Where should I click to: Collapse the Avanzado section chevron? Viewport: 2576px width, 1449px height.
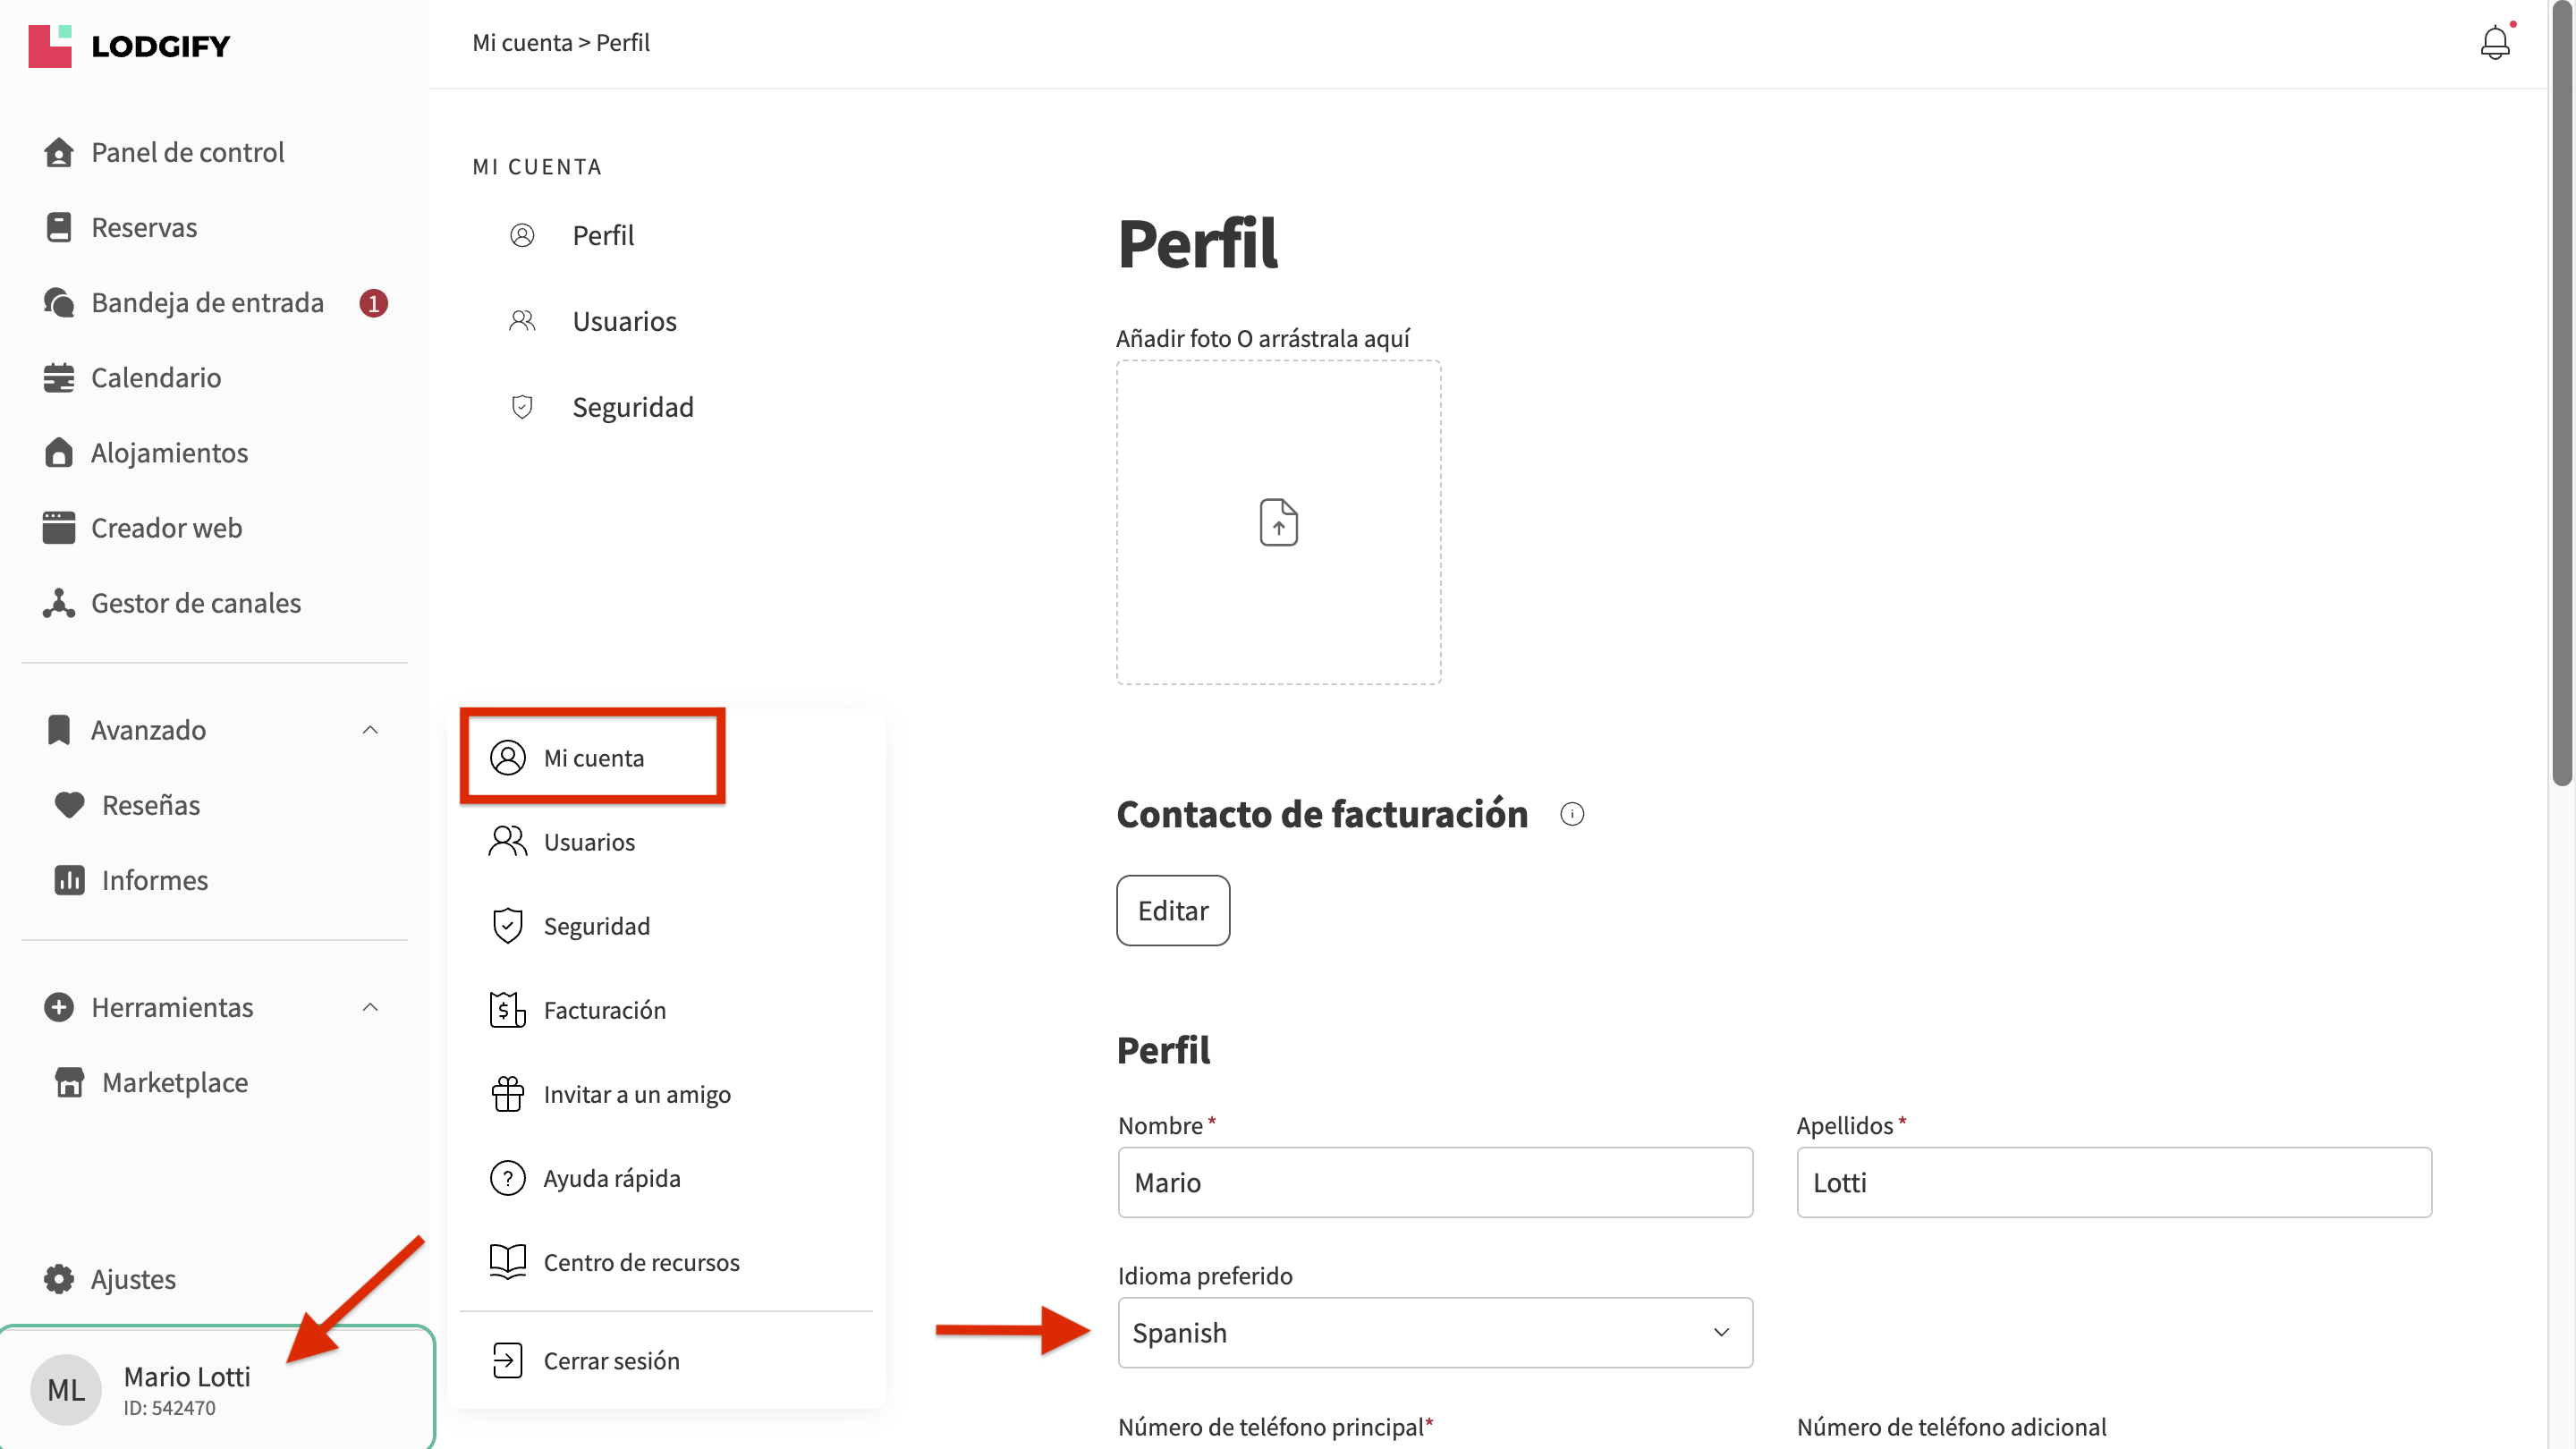370,730
